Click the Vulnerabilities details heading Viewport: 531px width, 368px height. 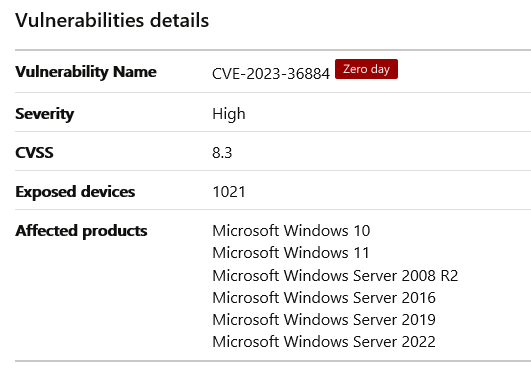click(x=112, y=20)
